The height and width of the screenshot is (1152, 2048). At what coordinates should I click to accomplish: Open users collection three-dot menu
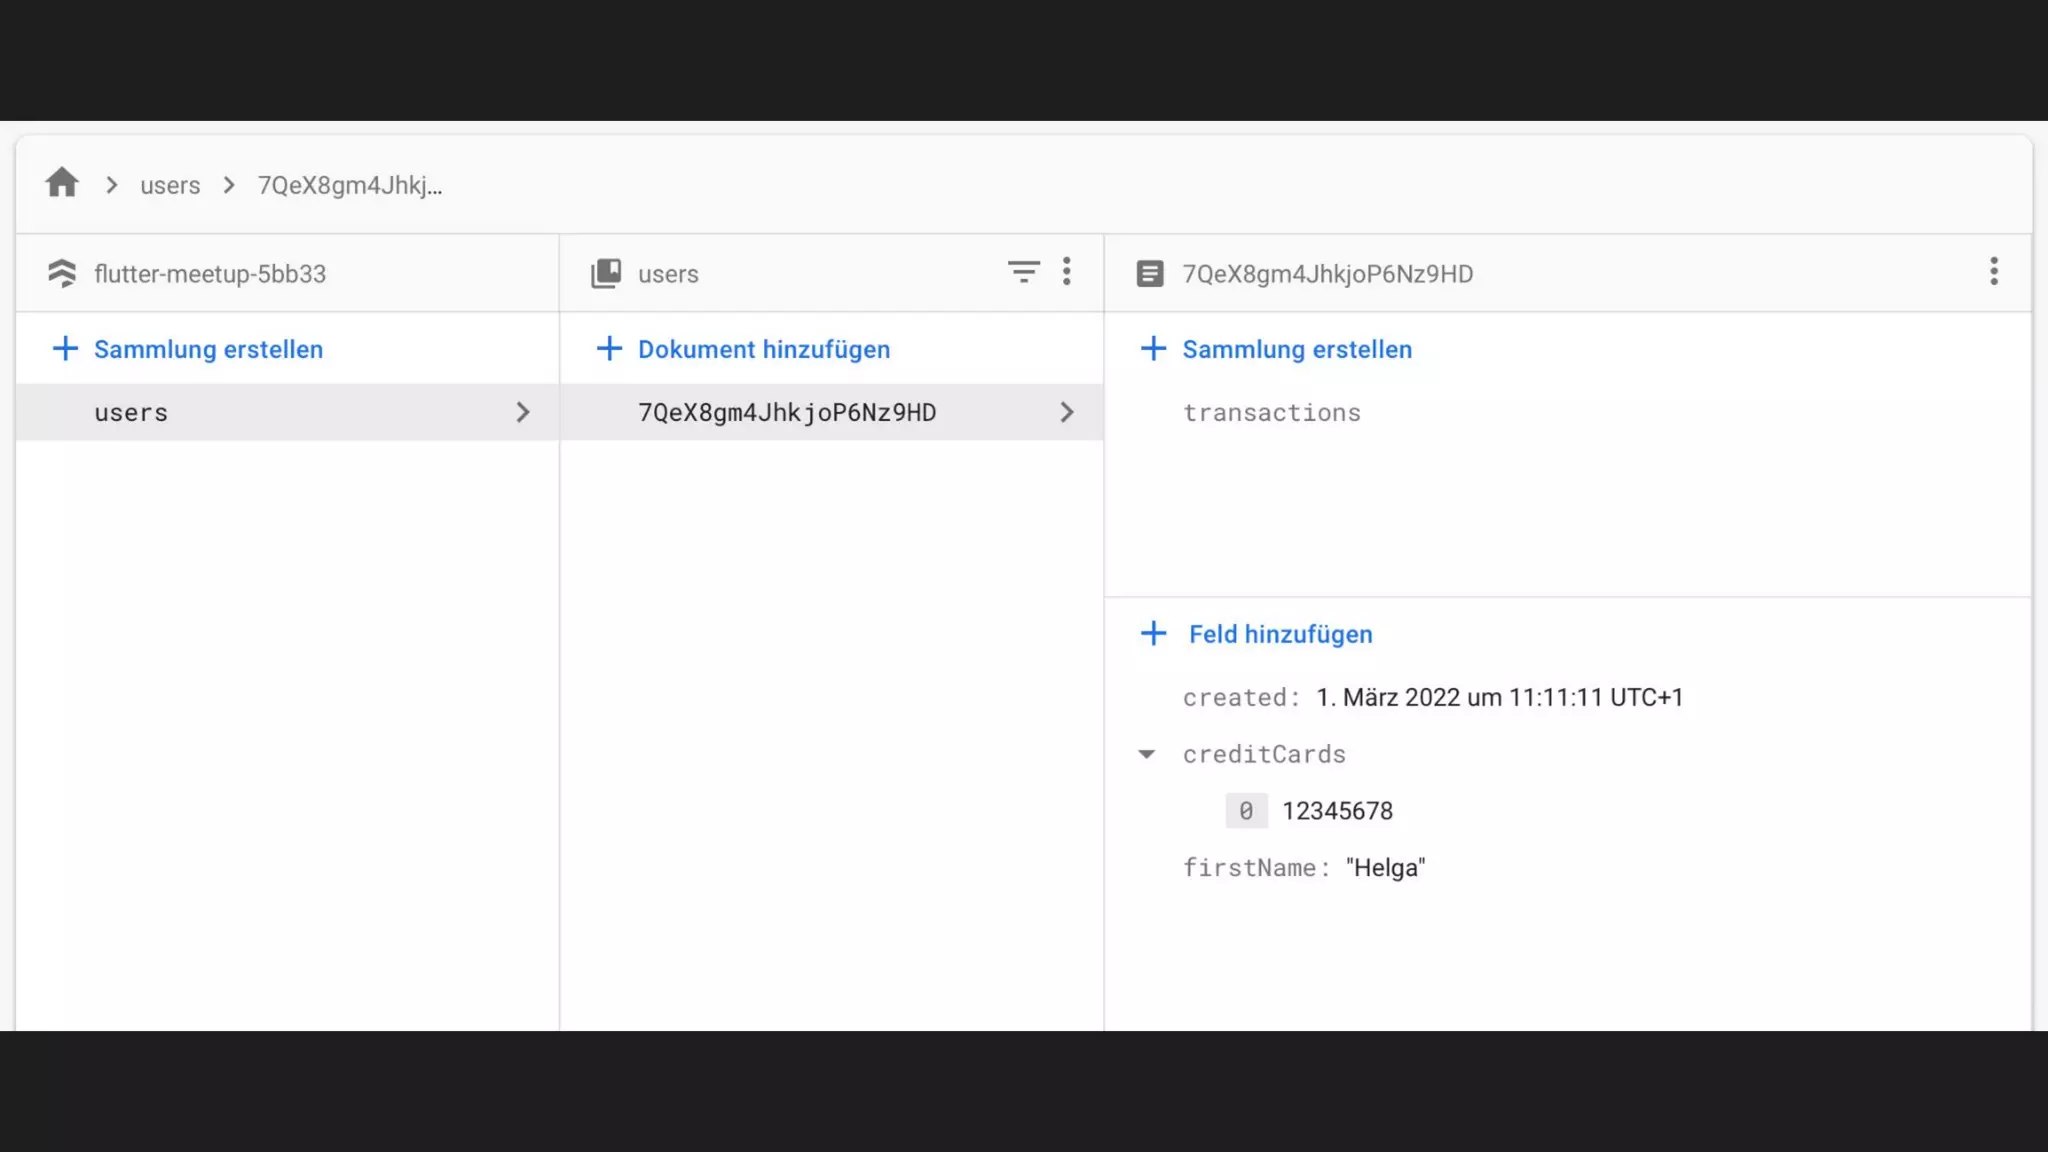[x=1067, y=272]
